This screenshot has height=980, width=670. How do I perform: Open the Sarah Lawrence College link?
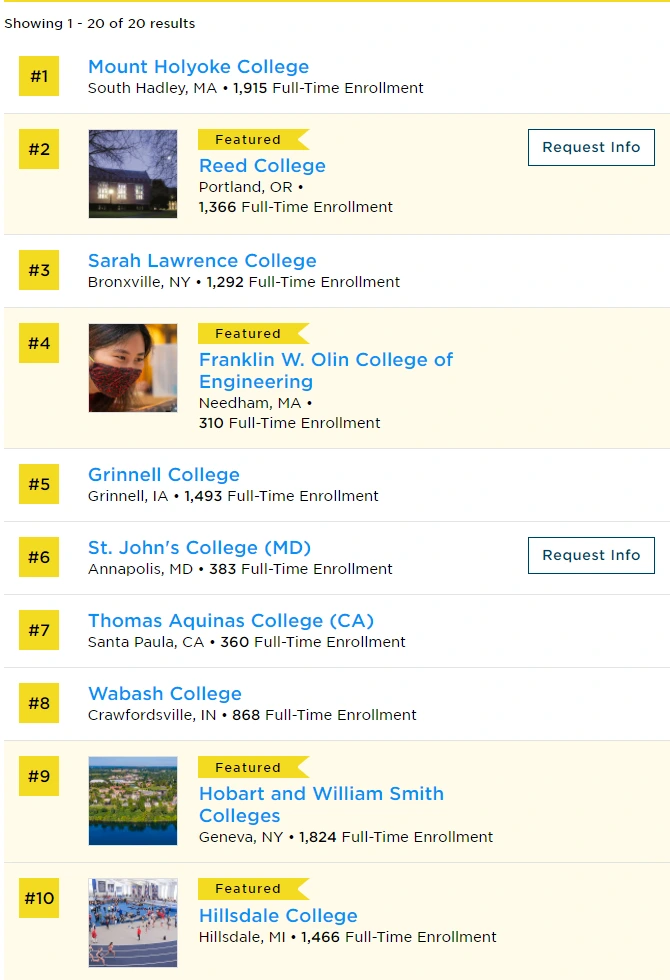pyautogui.click(x=202, y=261)
